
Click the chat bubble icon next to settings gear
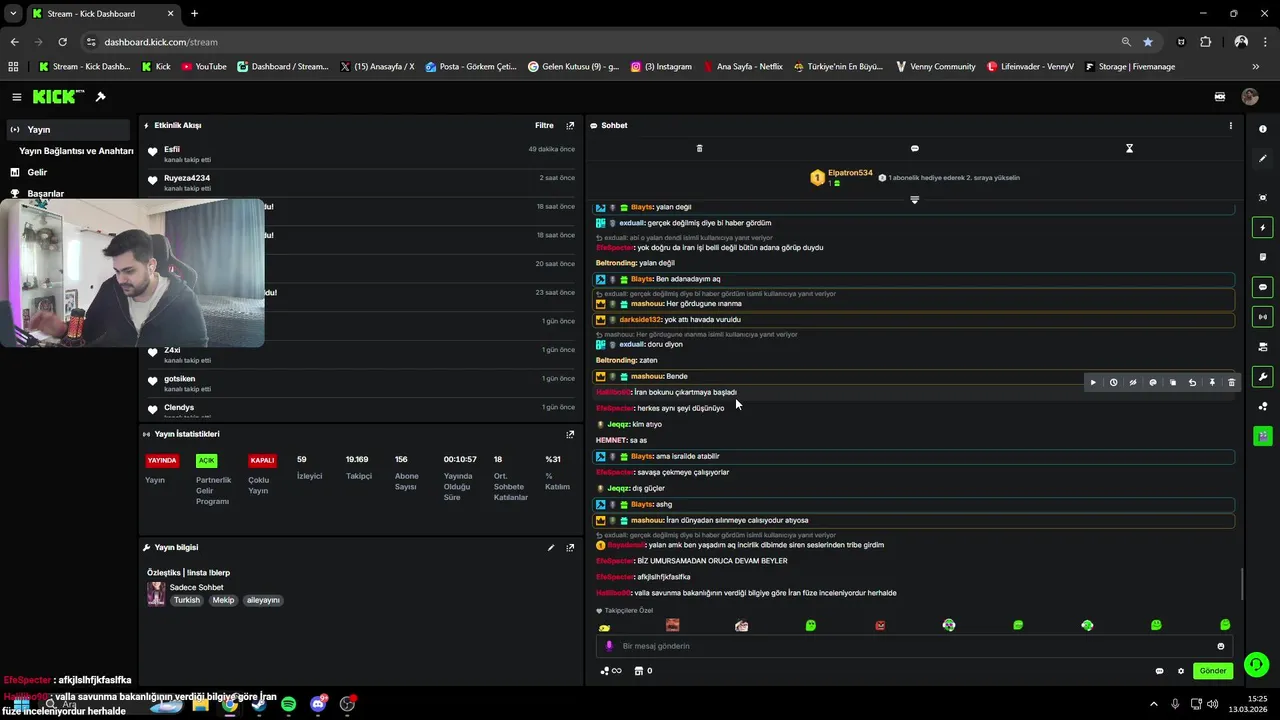coord(1159,671)
